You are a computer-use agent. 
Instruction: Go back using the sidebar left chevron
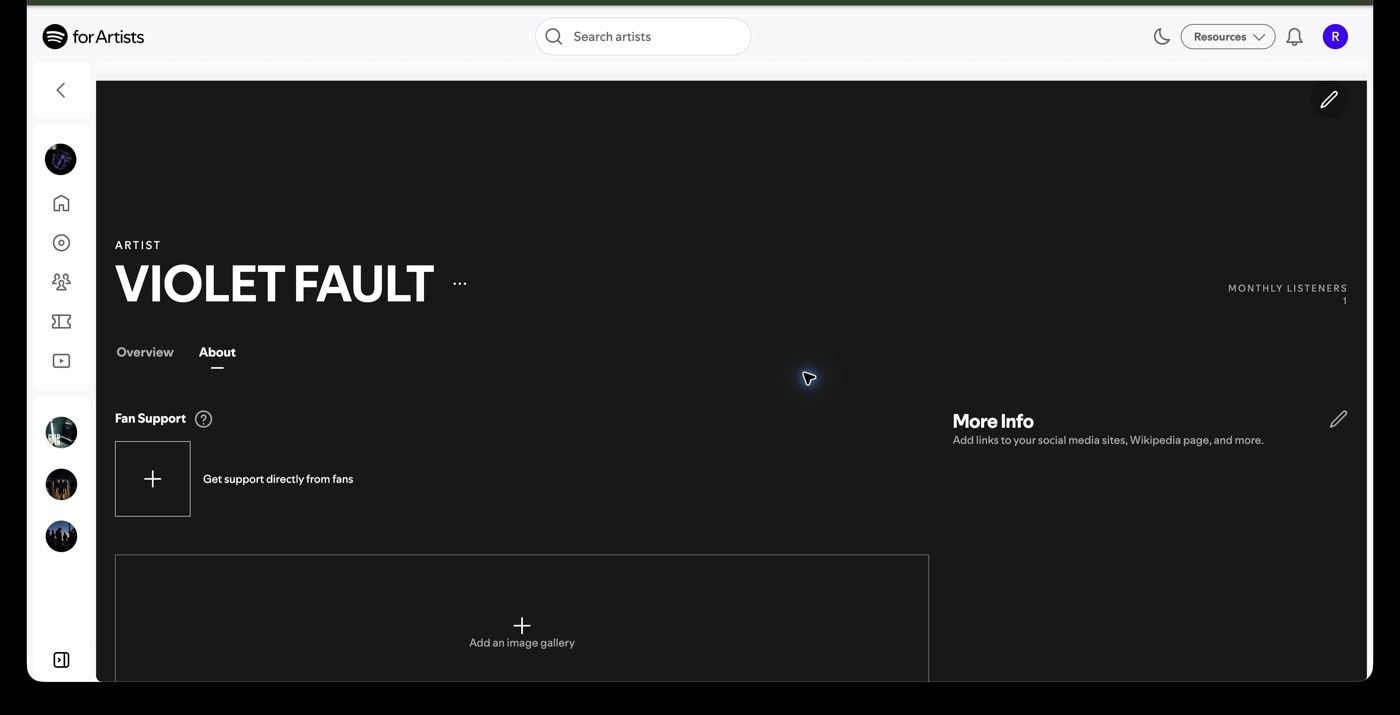61,90
